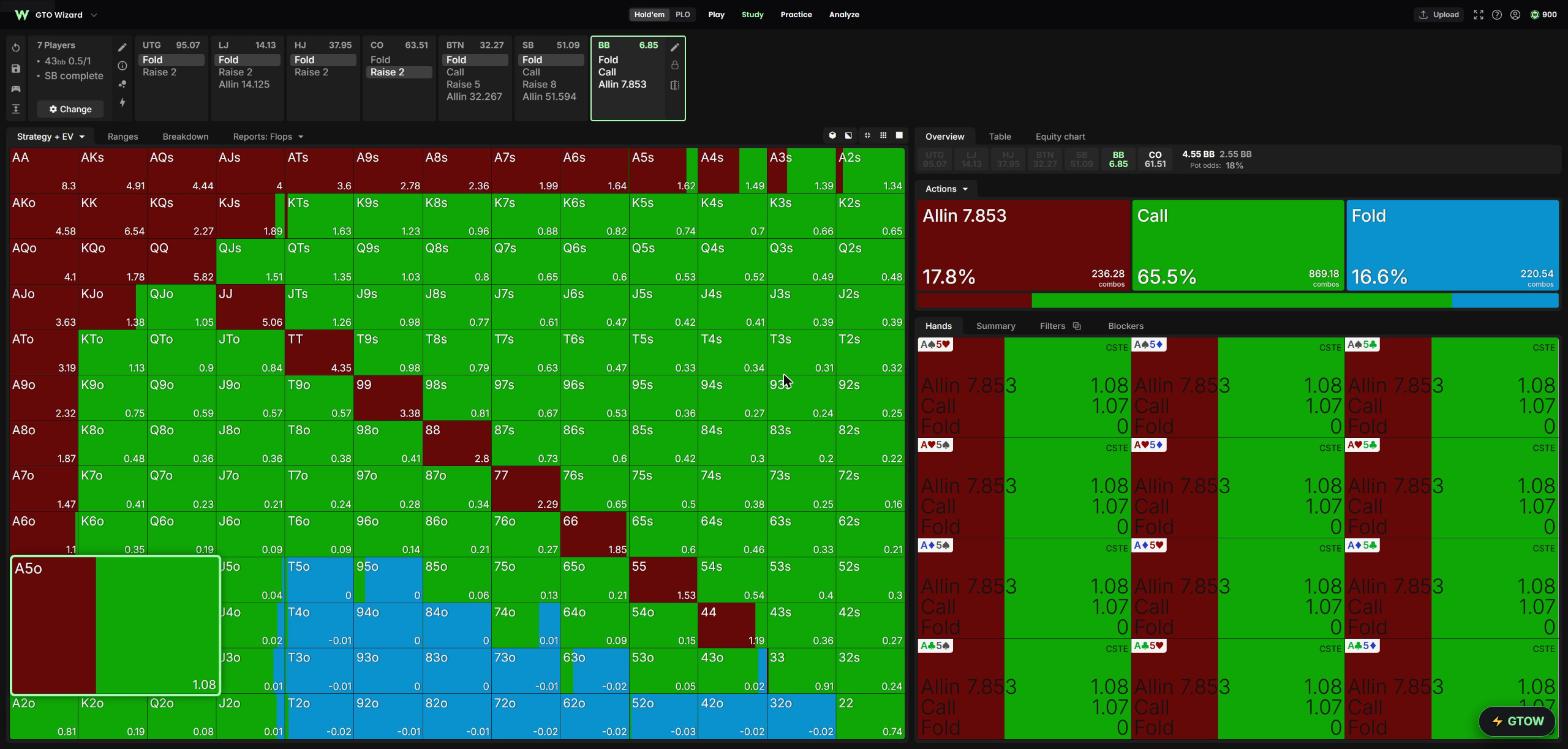This screenshot has width=1568, height=749.
Task: Click the lightning bolt icon beside the Change button
Action: [x=122, y=103]
